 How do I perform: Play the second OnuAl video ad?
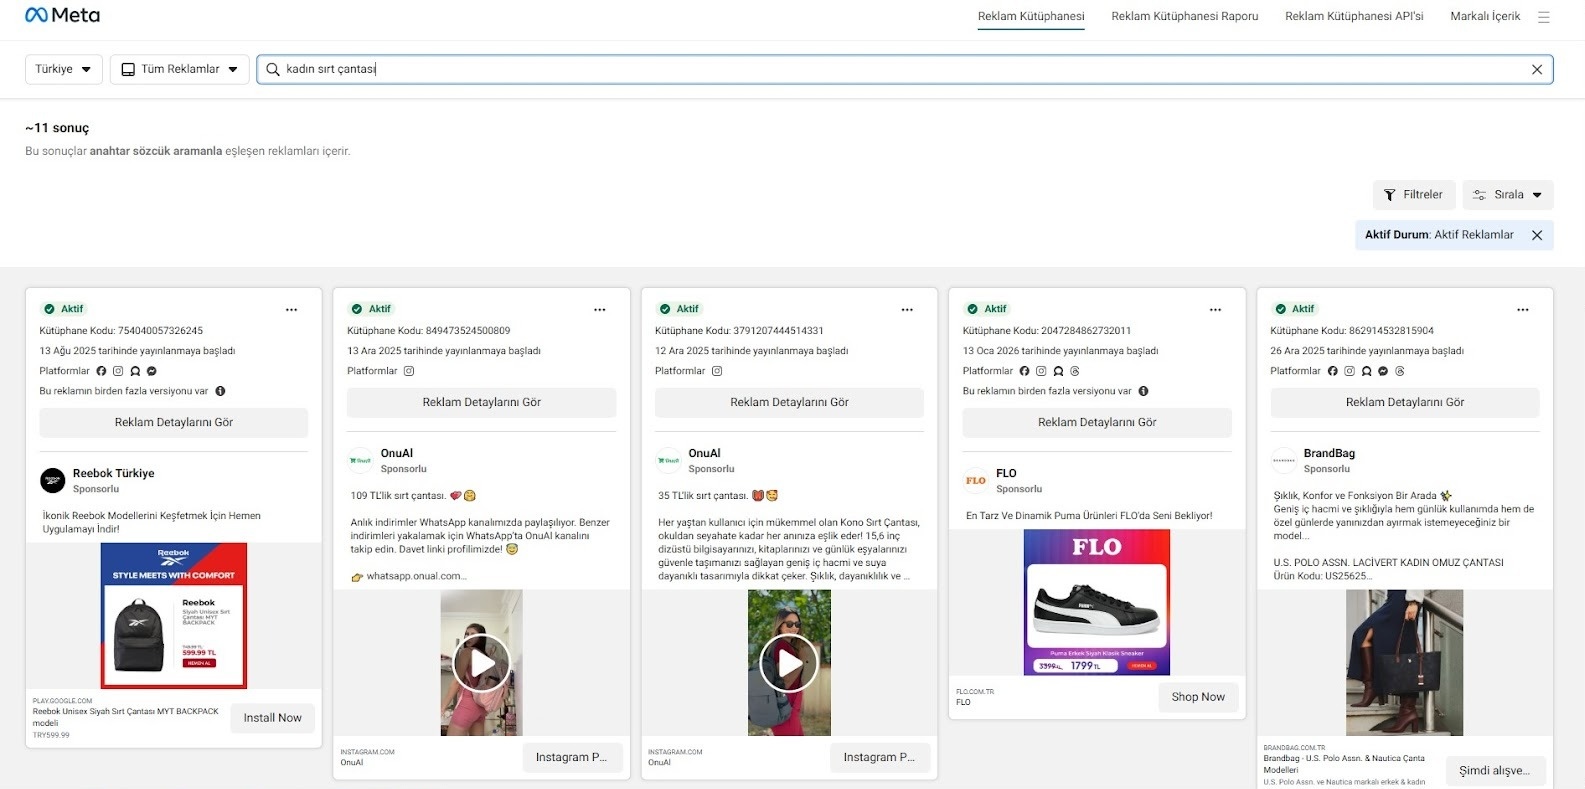[x=789, y=663]
